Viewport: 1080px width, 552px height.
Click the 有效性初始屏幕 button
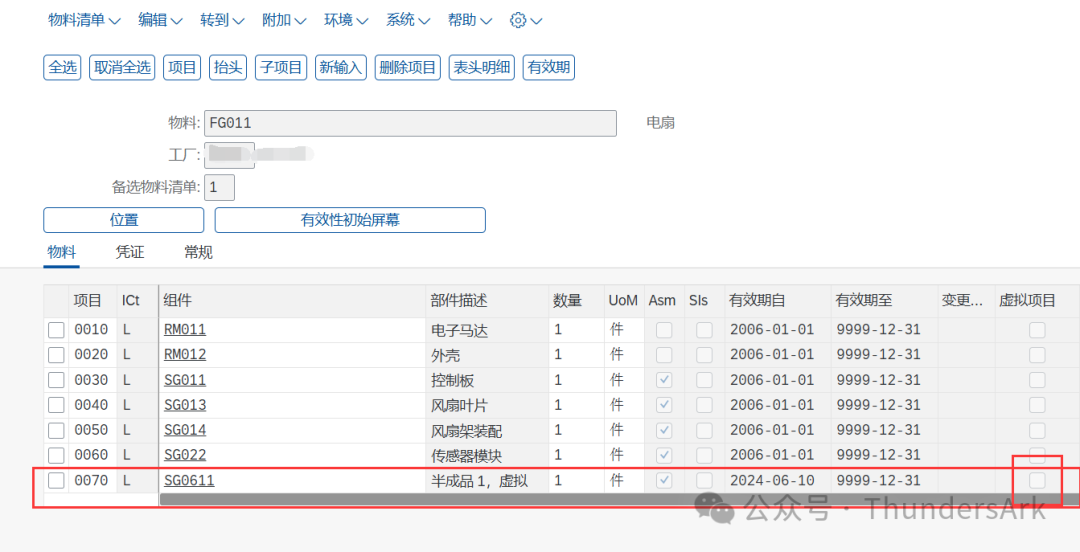pos(350,220)
